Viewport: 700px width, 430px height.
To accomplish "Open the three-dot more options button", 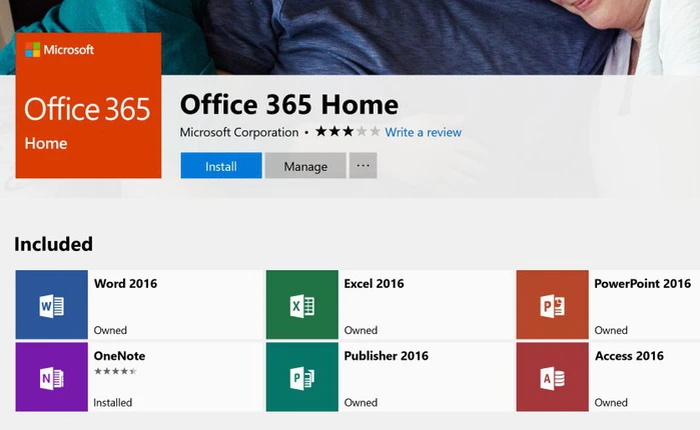I will tap(363, 166).
